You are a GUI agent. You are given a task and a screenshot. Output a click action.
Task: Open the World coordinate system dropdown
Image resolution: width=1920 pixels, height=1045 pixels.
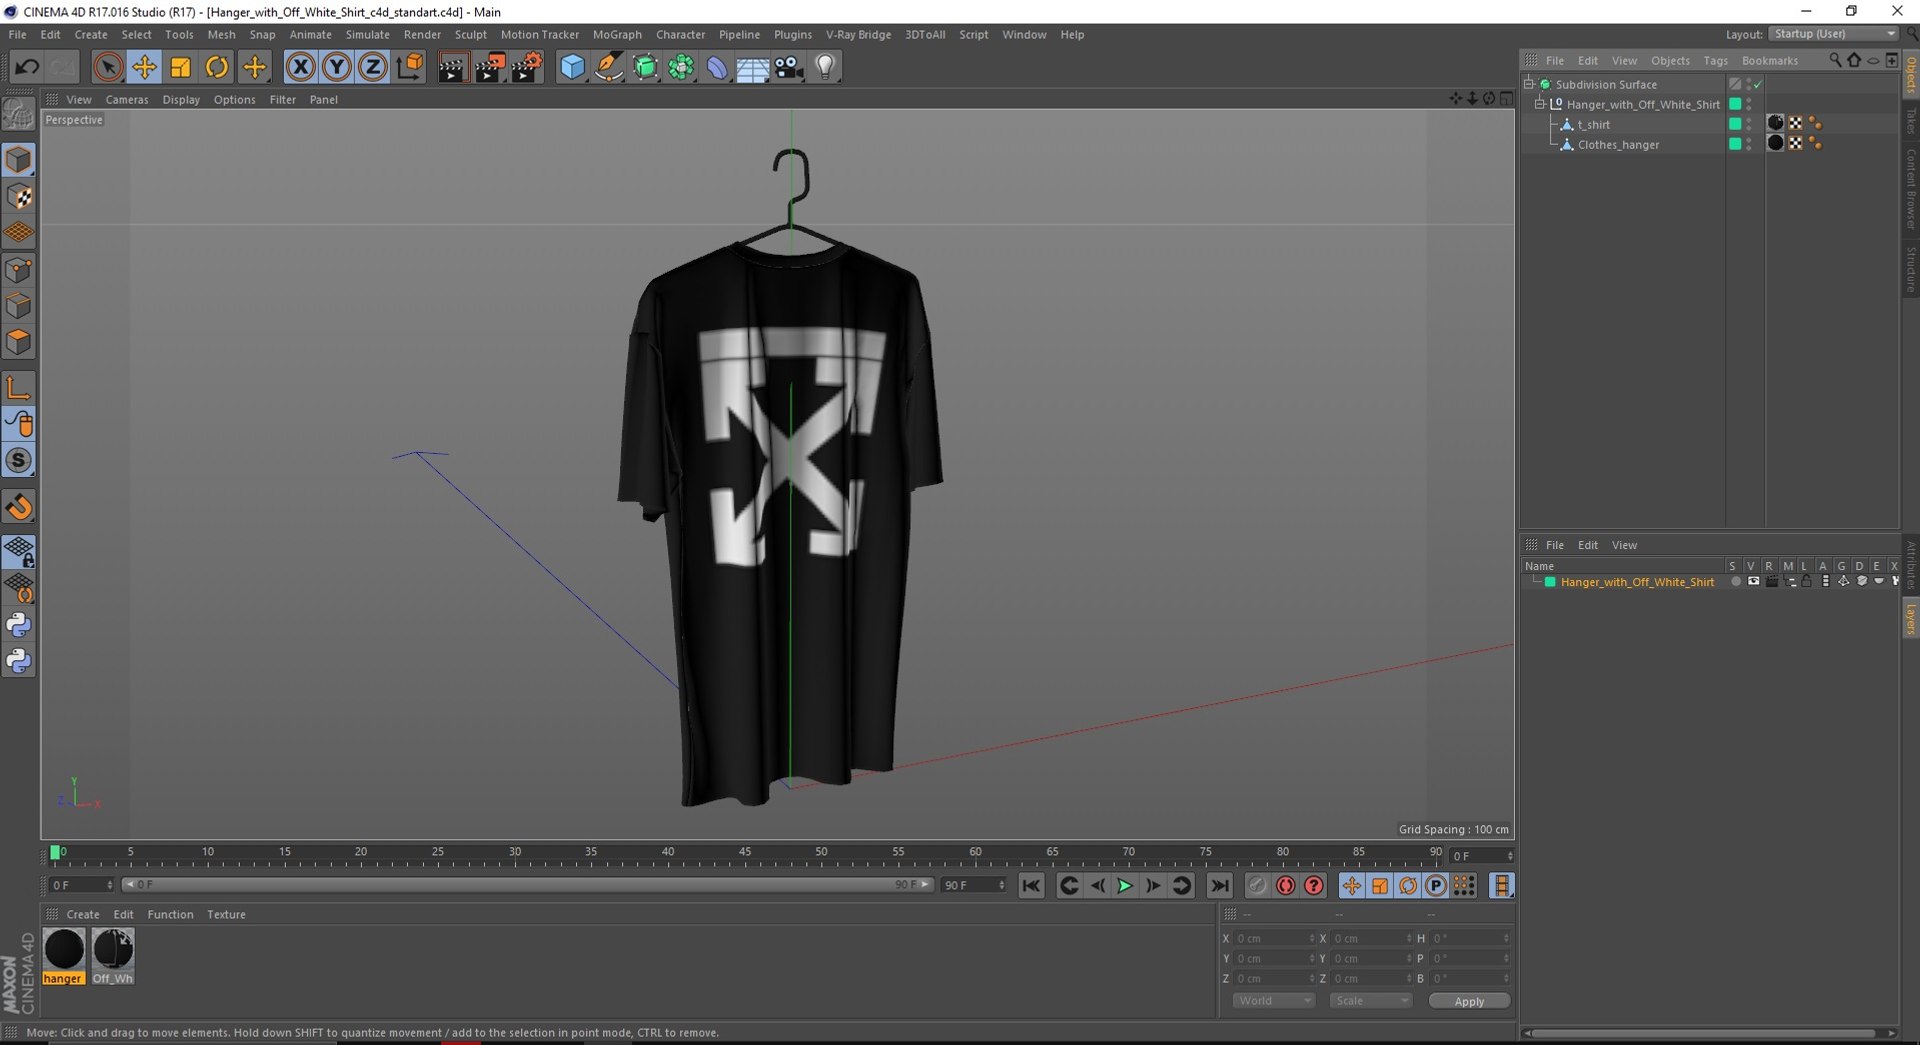[1272, 1001]
